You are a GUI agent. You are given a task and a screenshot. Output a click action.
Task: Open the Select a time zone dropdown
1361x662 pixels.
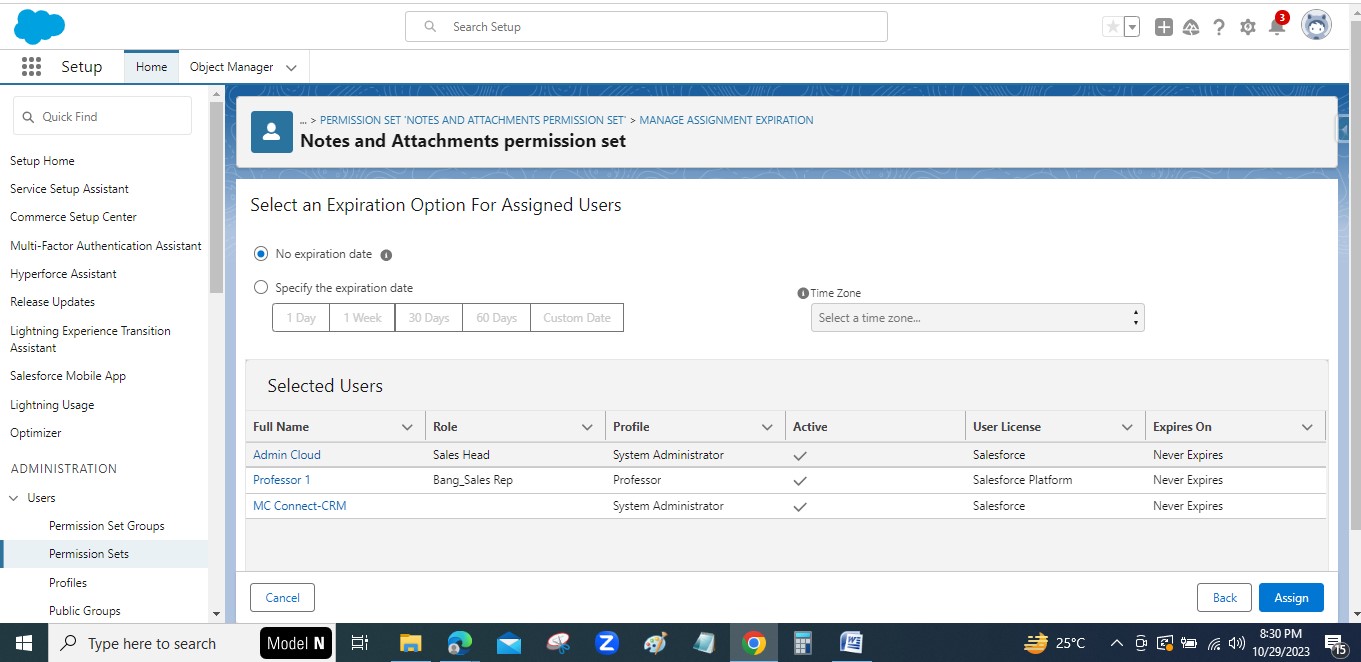tap(978, 318)
